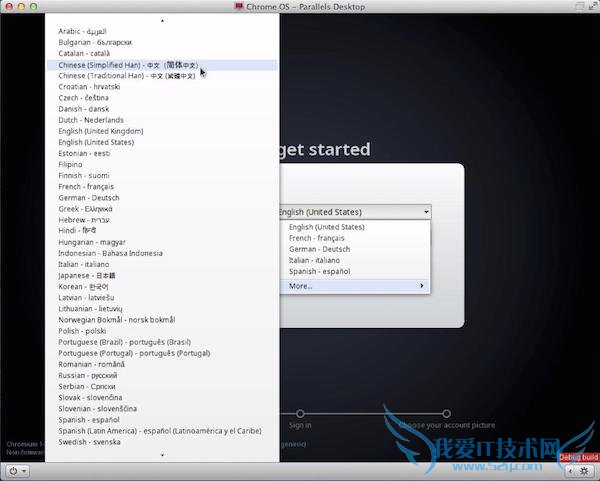The height and width of the screenshot is (481, 600).
Task: Select Dutch - Nederlands
Action: 161,120
